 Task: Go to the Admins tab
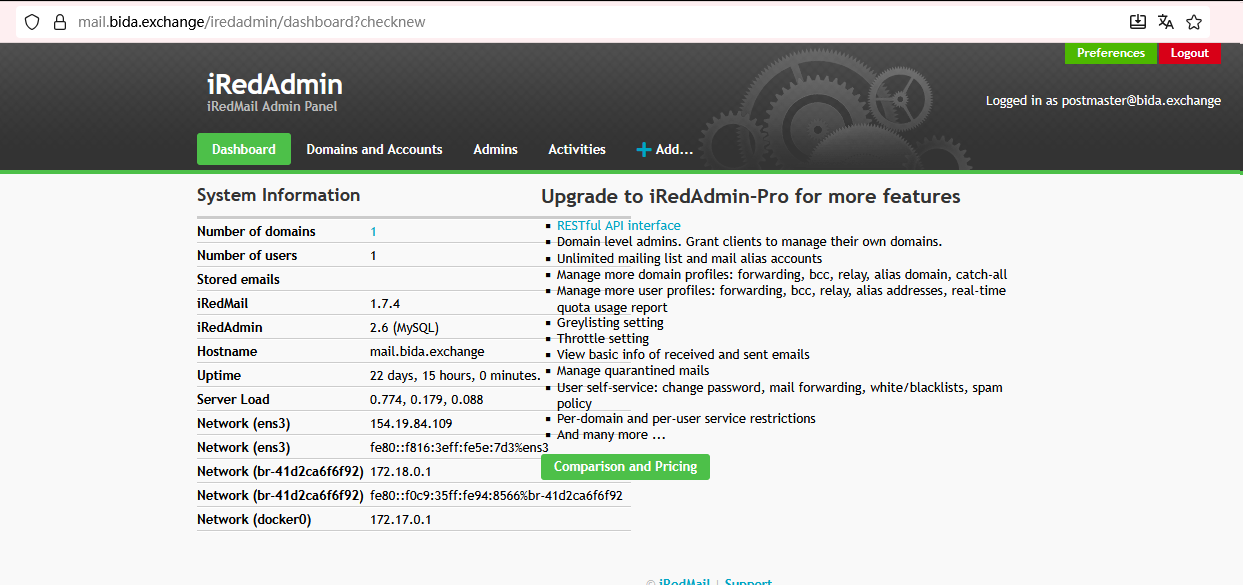pyautogui.click(x=495, y=149)
